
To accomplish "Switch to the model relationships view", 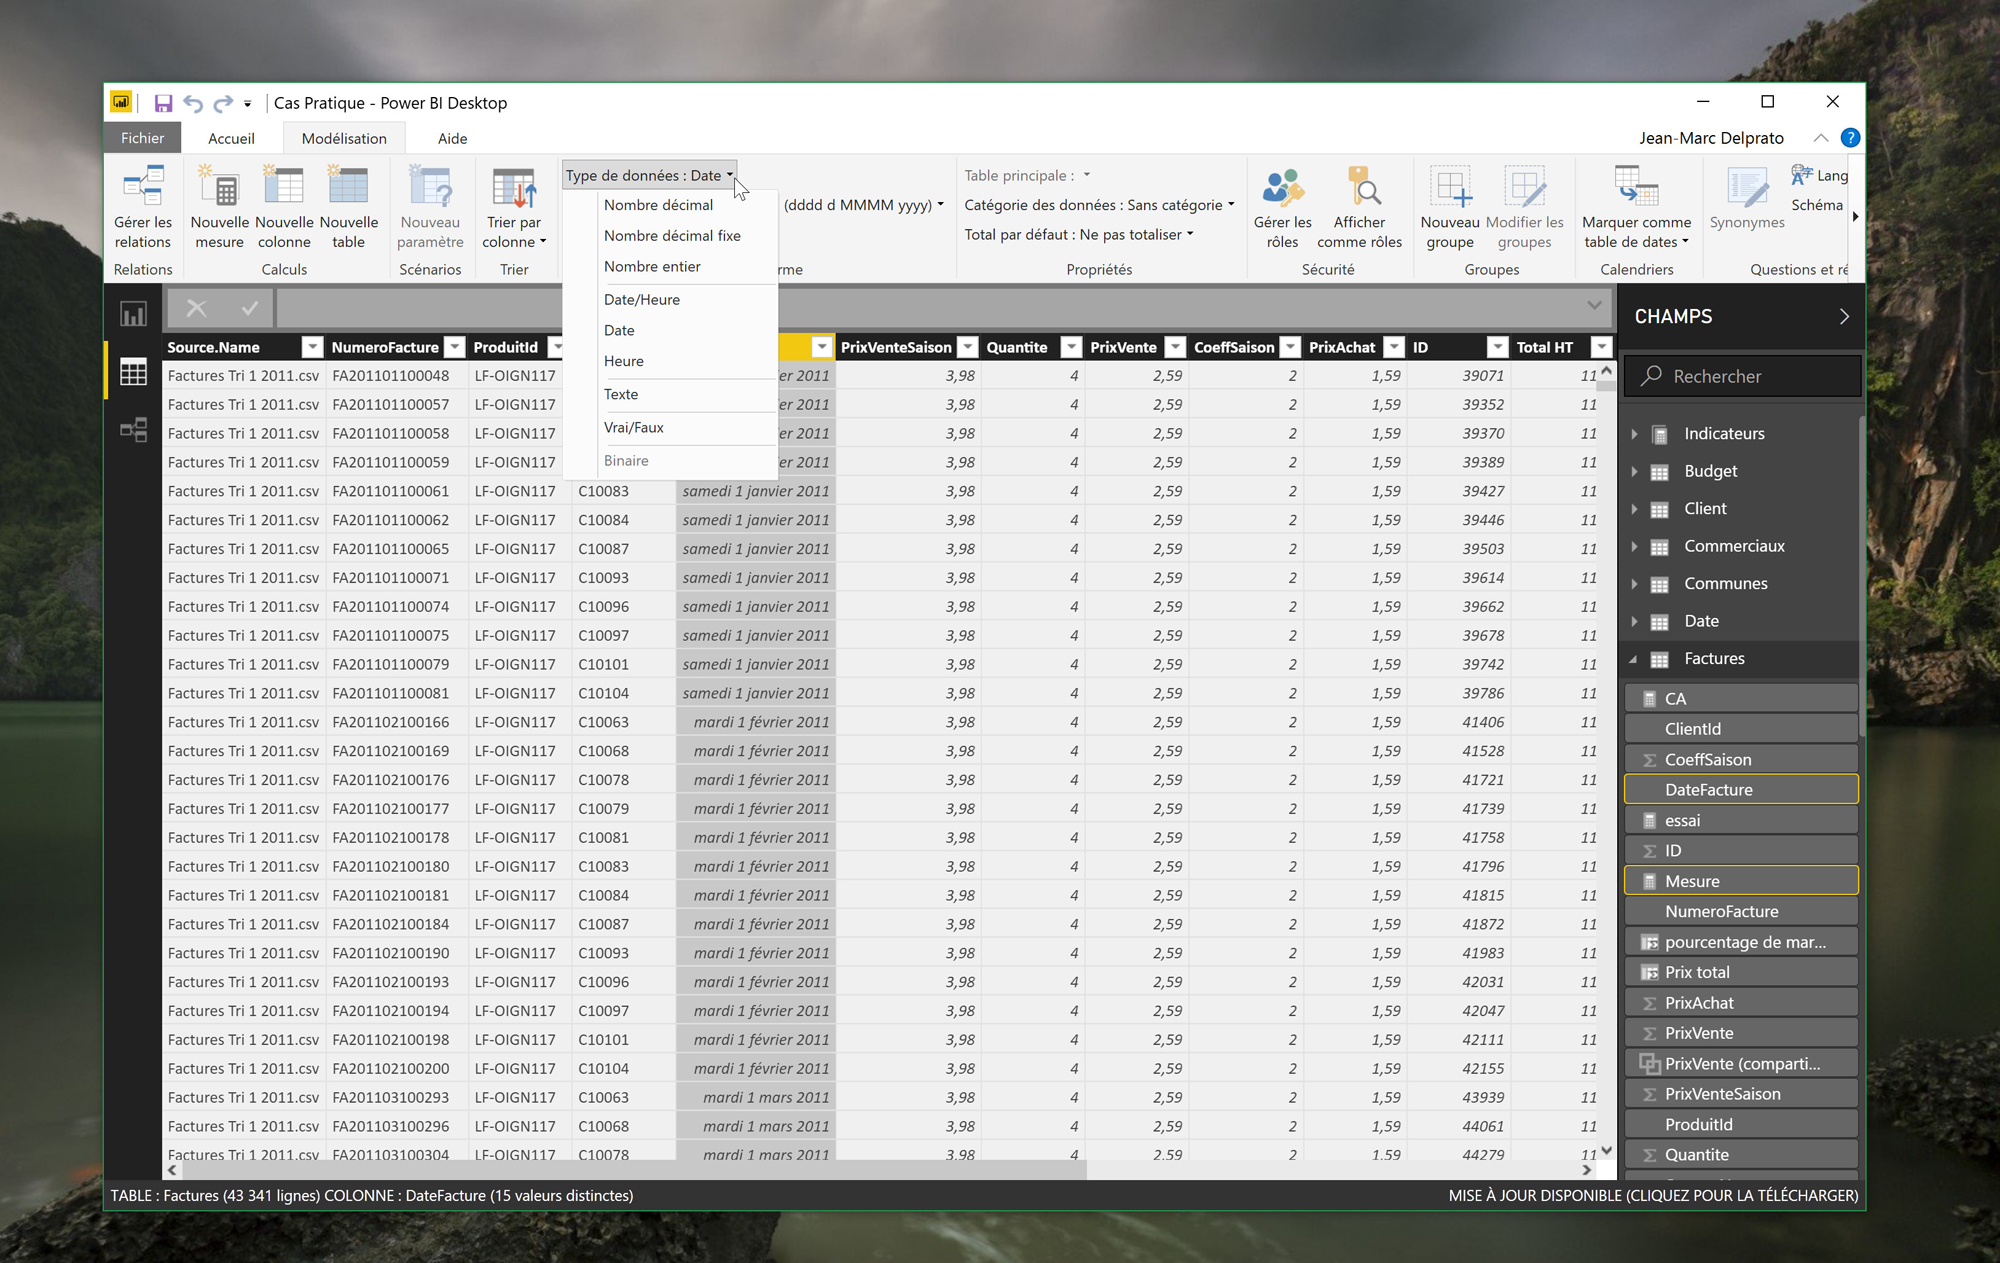I will click(133, 429).
